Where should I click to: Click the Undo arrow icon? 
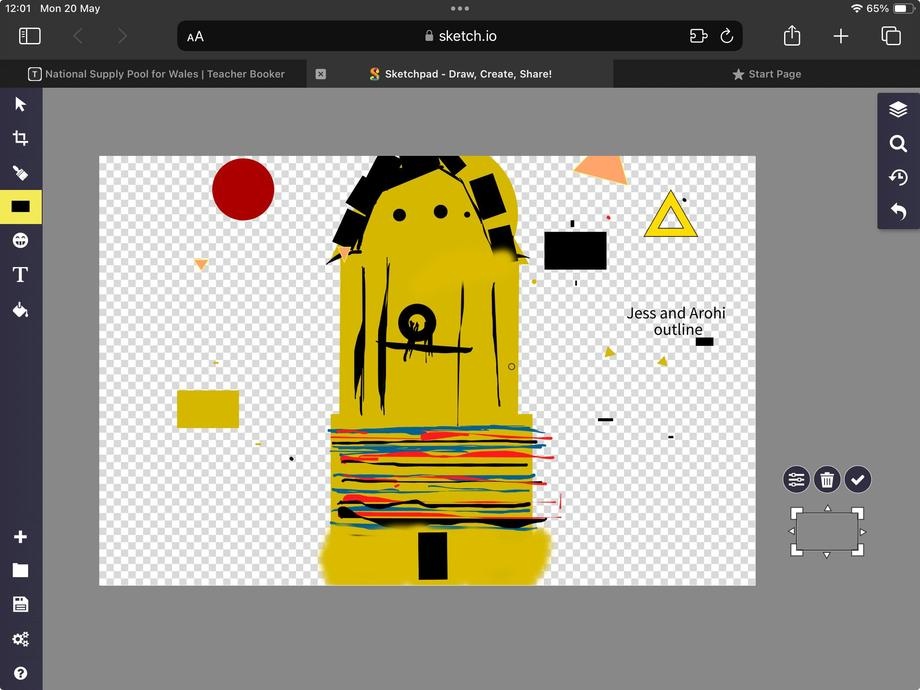898,211
